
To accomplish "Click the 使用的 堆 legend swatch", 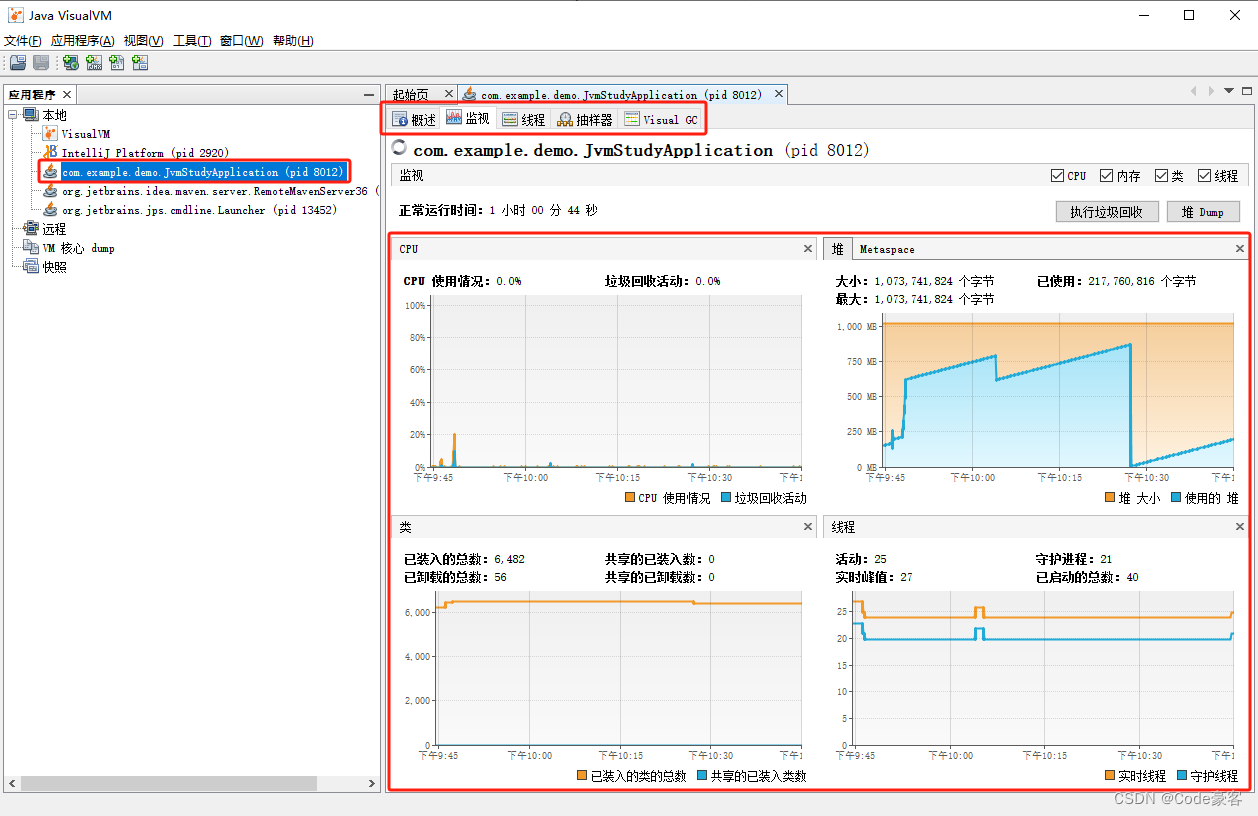I will tap(1176, 497).
